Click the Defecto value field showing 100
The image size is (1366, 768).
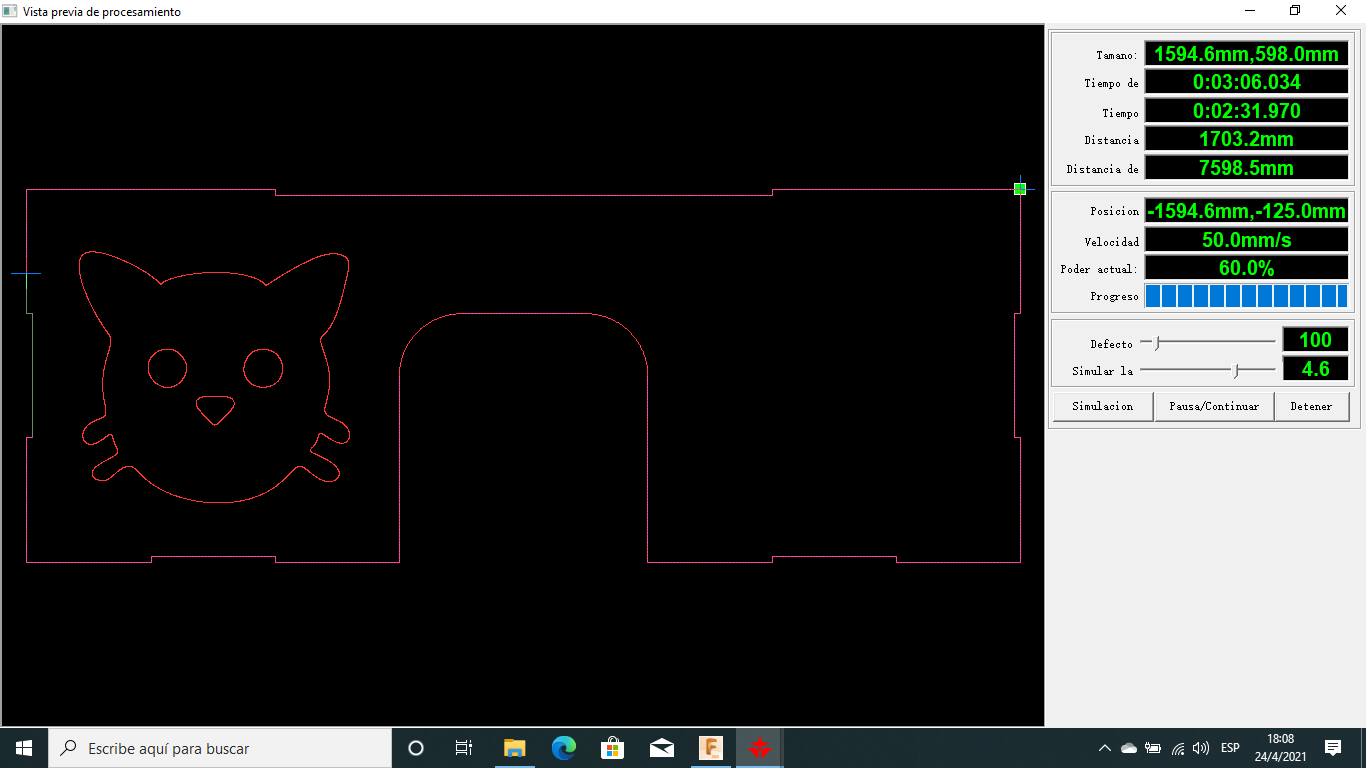1315,340
